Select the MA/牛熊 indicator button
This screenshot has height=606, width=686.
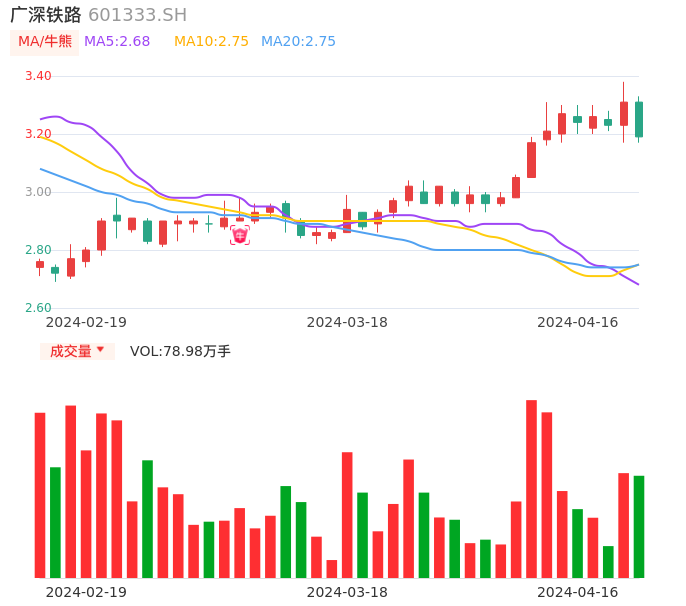45,42
